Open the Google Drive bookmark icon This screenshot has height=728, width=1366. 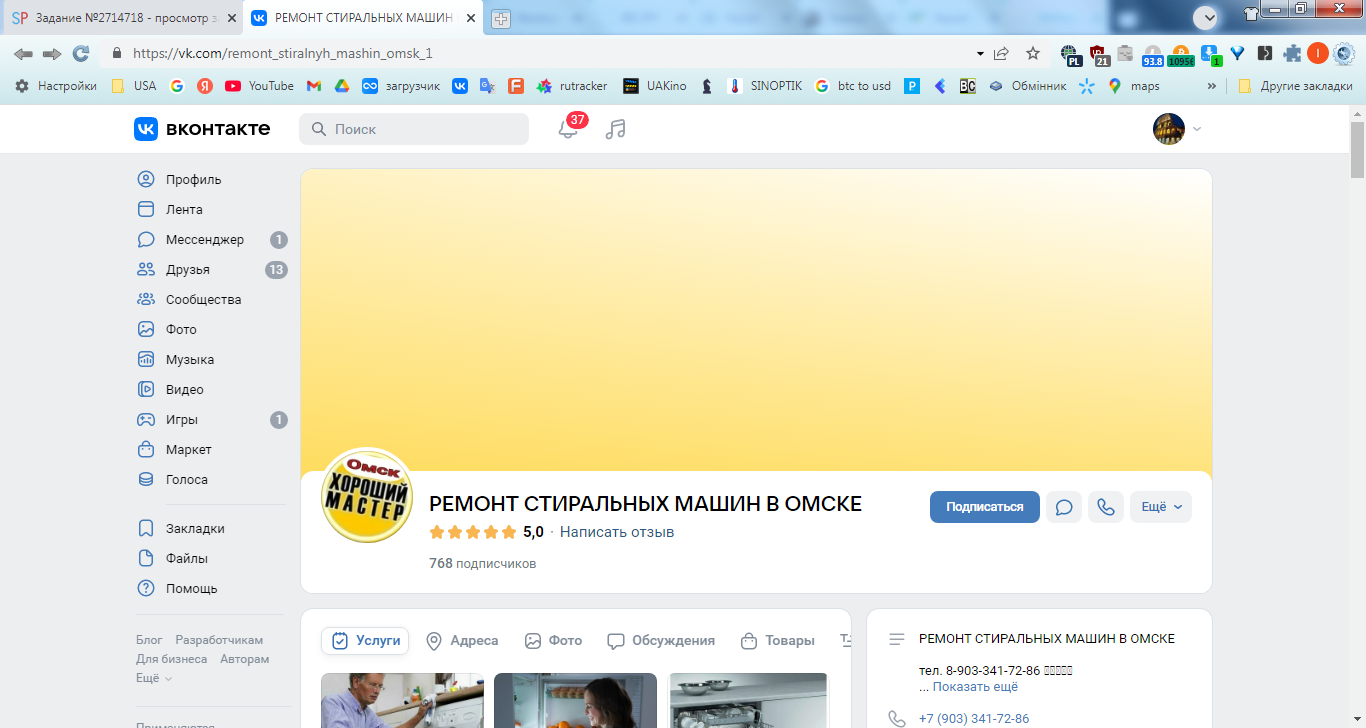click(x=341, y=86)
